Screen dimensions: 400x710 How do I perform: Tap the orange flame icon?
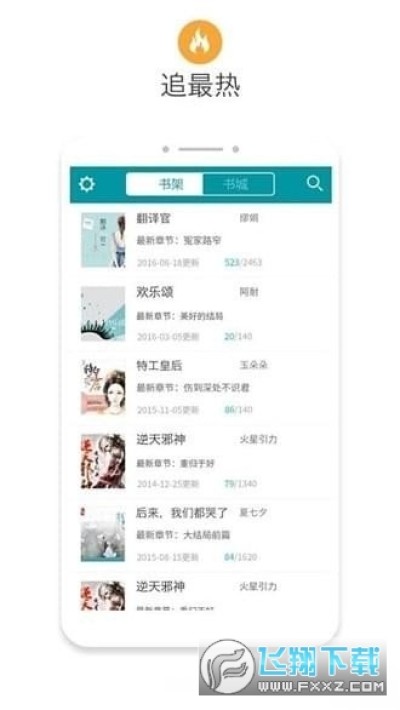tap(200, 42)
